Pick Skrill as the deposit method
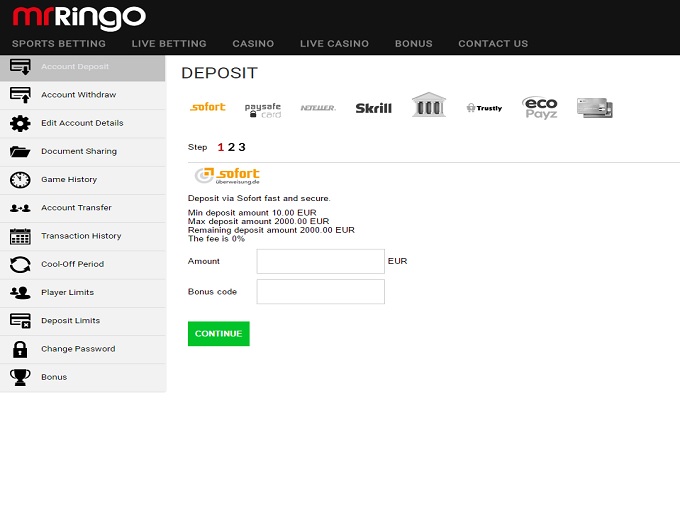 (373, 108)
